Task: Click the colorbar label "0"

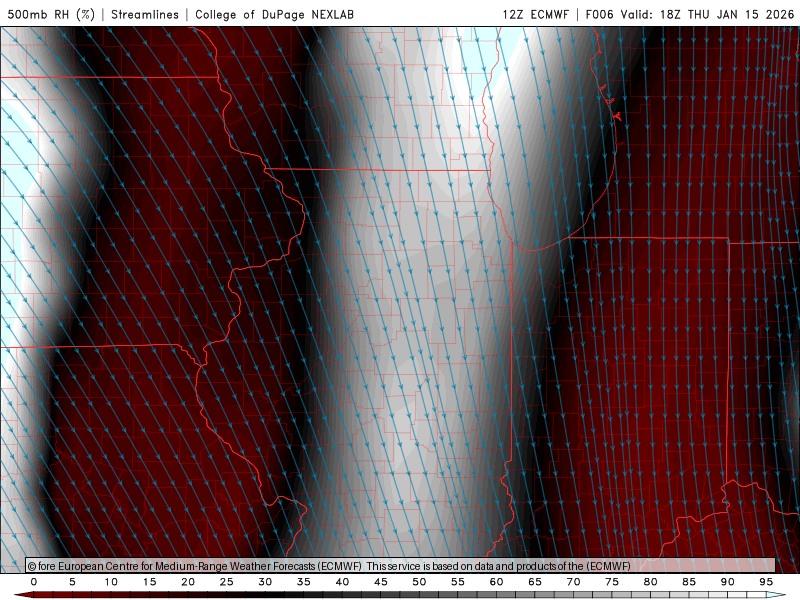Action: point(34,582)
